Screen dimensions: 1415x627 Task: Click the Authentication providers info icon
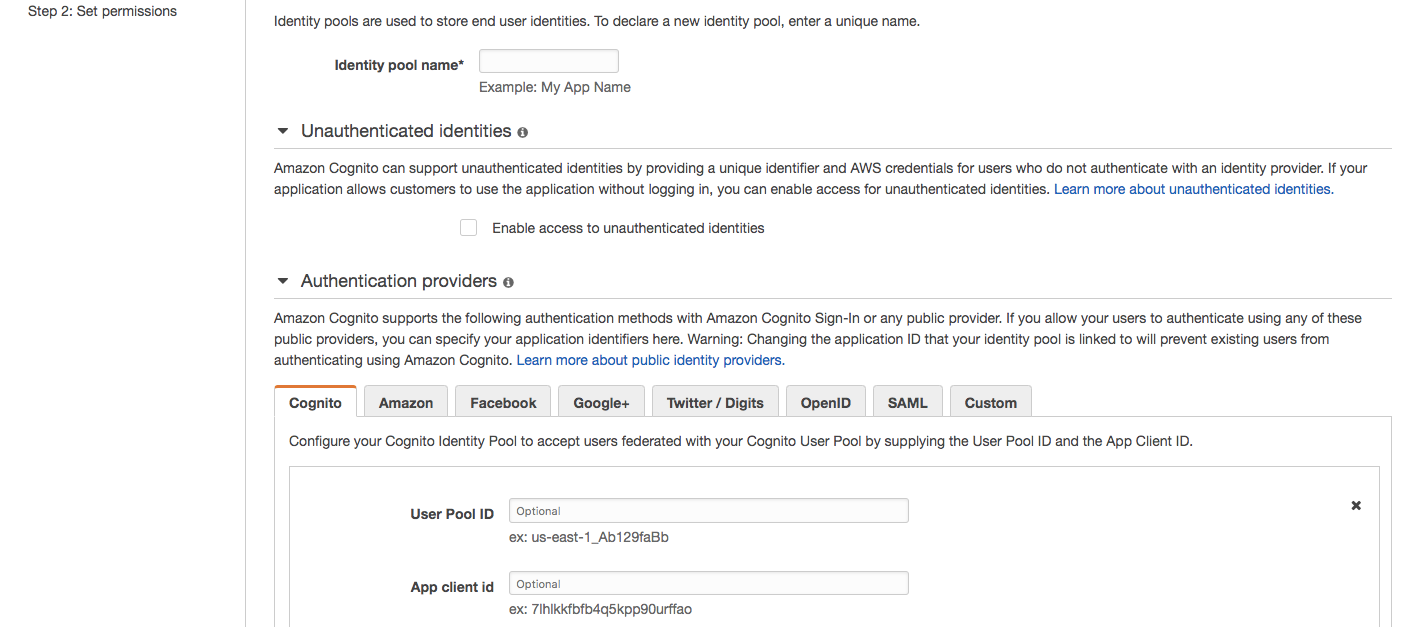[x=508, y=282]
